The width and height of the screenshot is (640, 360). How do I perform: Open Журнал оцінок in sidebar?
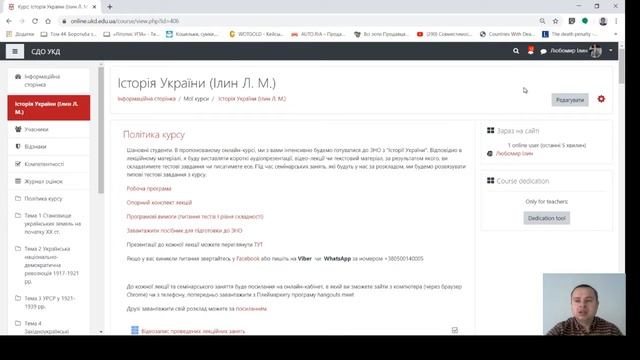(49, 181)
